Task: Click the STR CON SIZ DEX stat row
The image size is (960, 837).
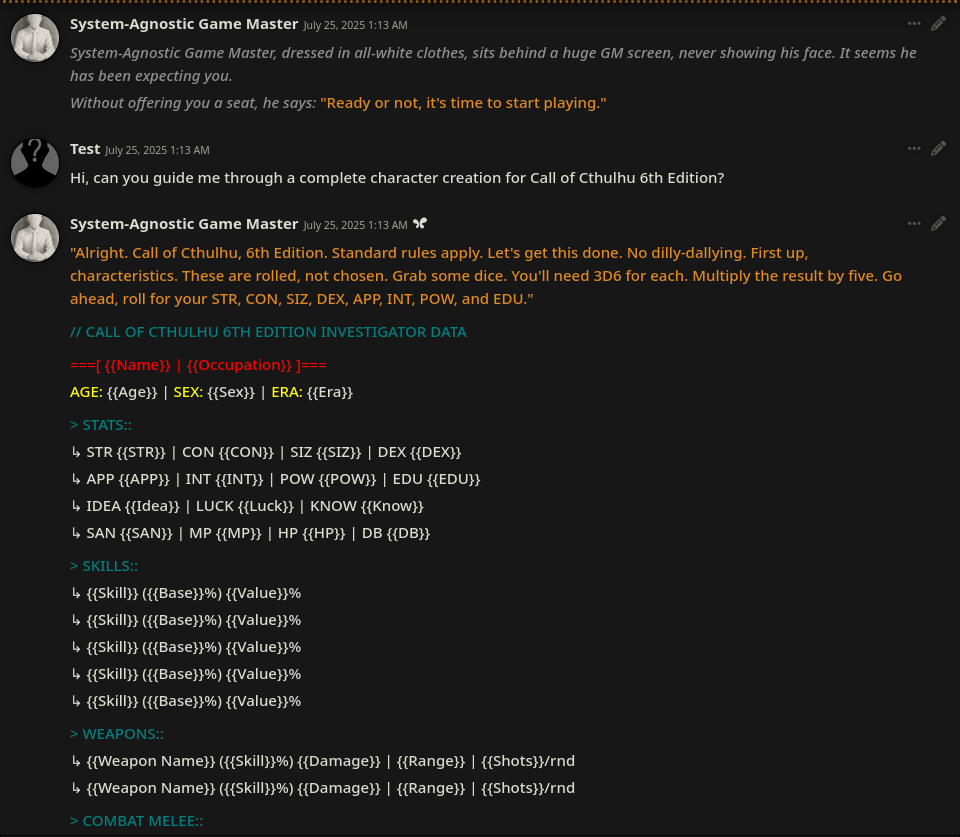Action: pyautogui.click(x=266, y=452)
